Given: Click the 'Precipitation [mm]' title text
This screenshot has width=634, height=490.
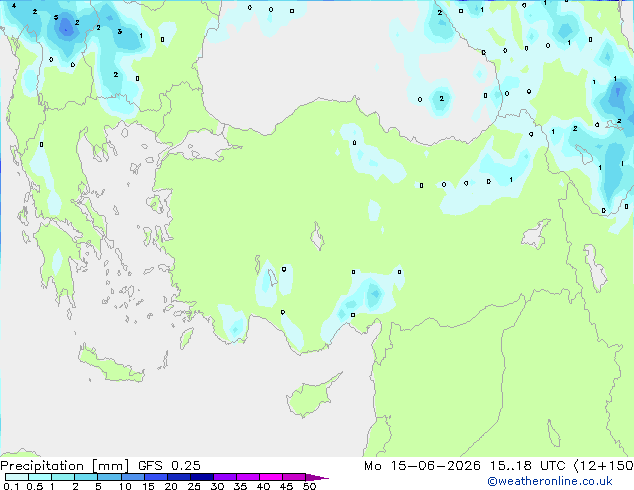Looking at the screenshot, I should coord(65,466).
